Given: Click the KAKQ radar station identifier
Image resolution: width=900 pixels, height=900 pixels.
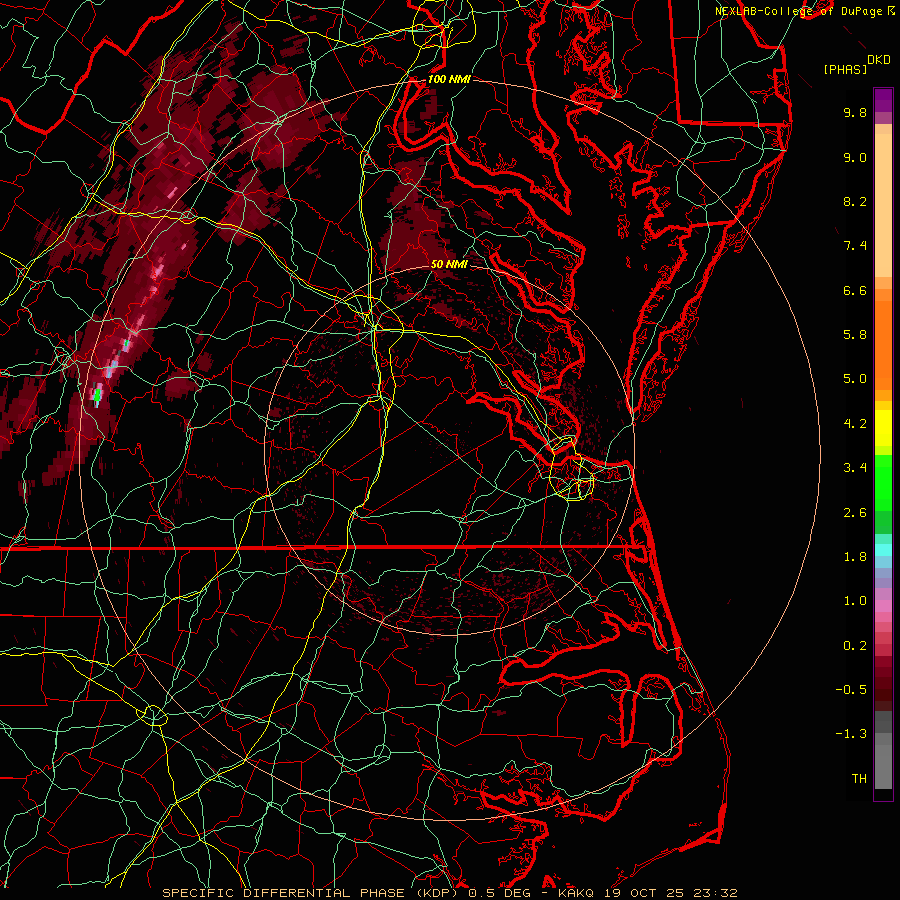Looking at the screenshot, I should pyautogui.click(x=577, y=893).
